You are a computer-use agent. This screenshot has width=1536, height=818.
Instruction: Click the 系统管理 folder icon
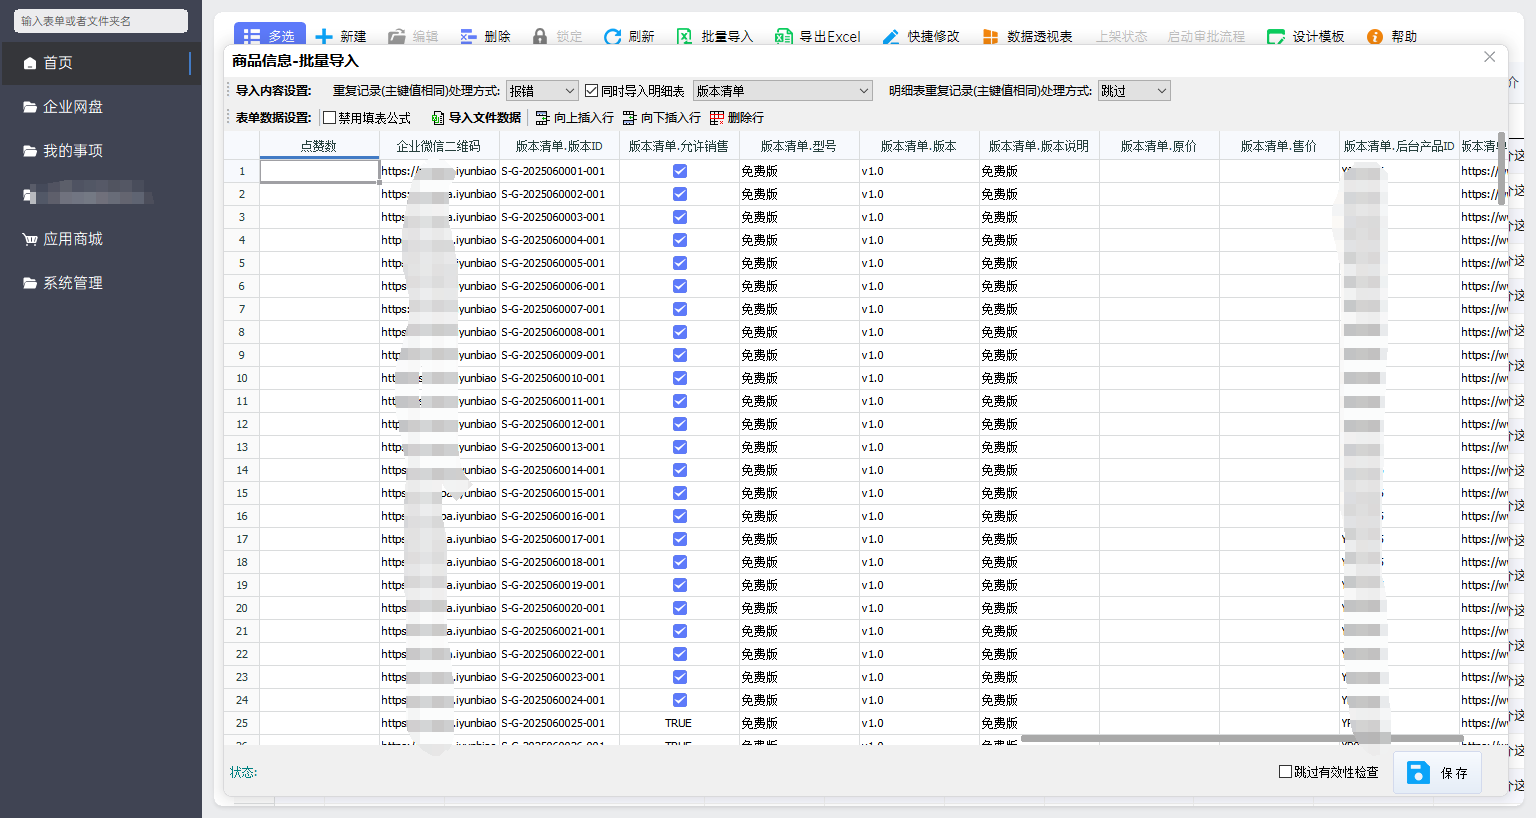tap(30, 283)
